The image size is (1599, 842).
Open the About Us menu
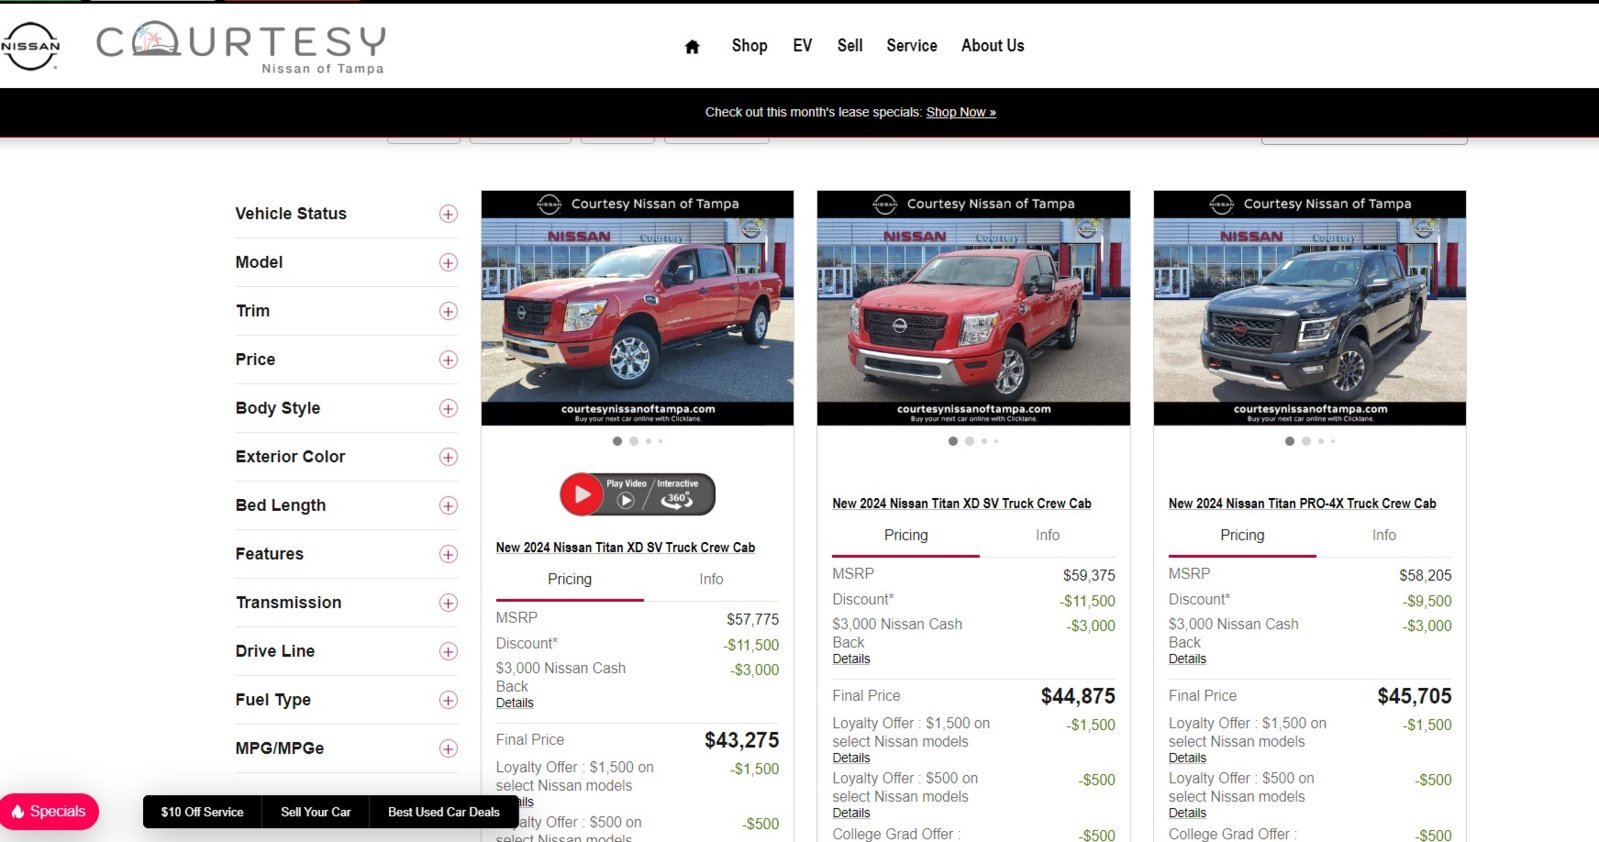pyautogui.click(x=993, y=46)
